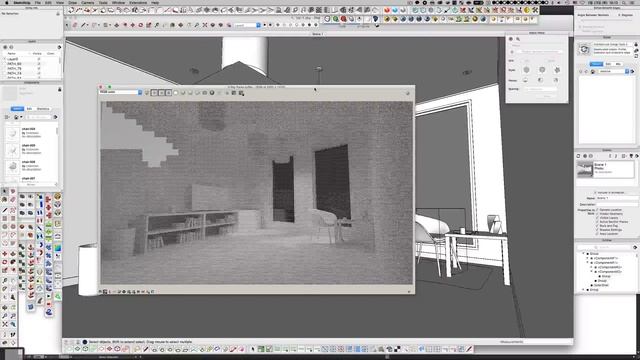Click Outliner details arrow icon
Viewport: 640px width, 360px height.
point(635,247)
